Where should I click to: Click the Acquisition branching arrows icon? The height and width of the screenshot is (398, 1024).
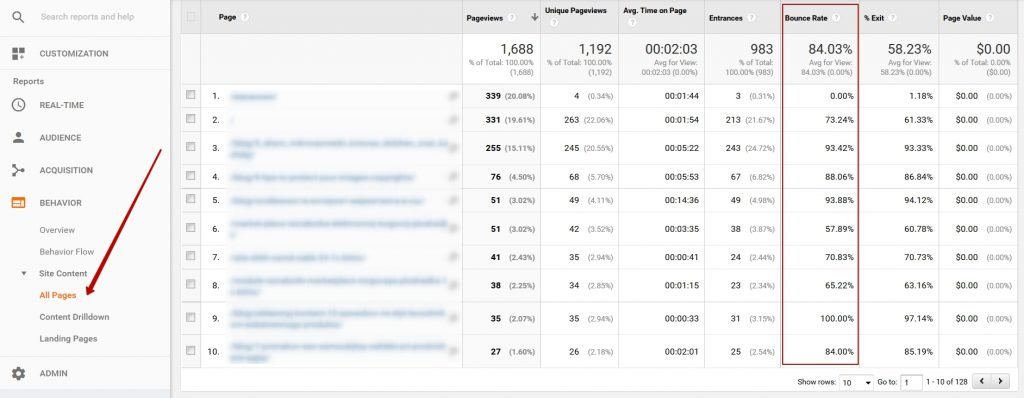[18, 170]
